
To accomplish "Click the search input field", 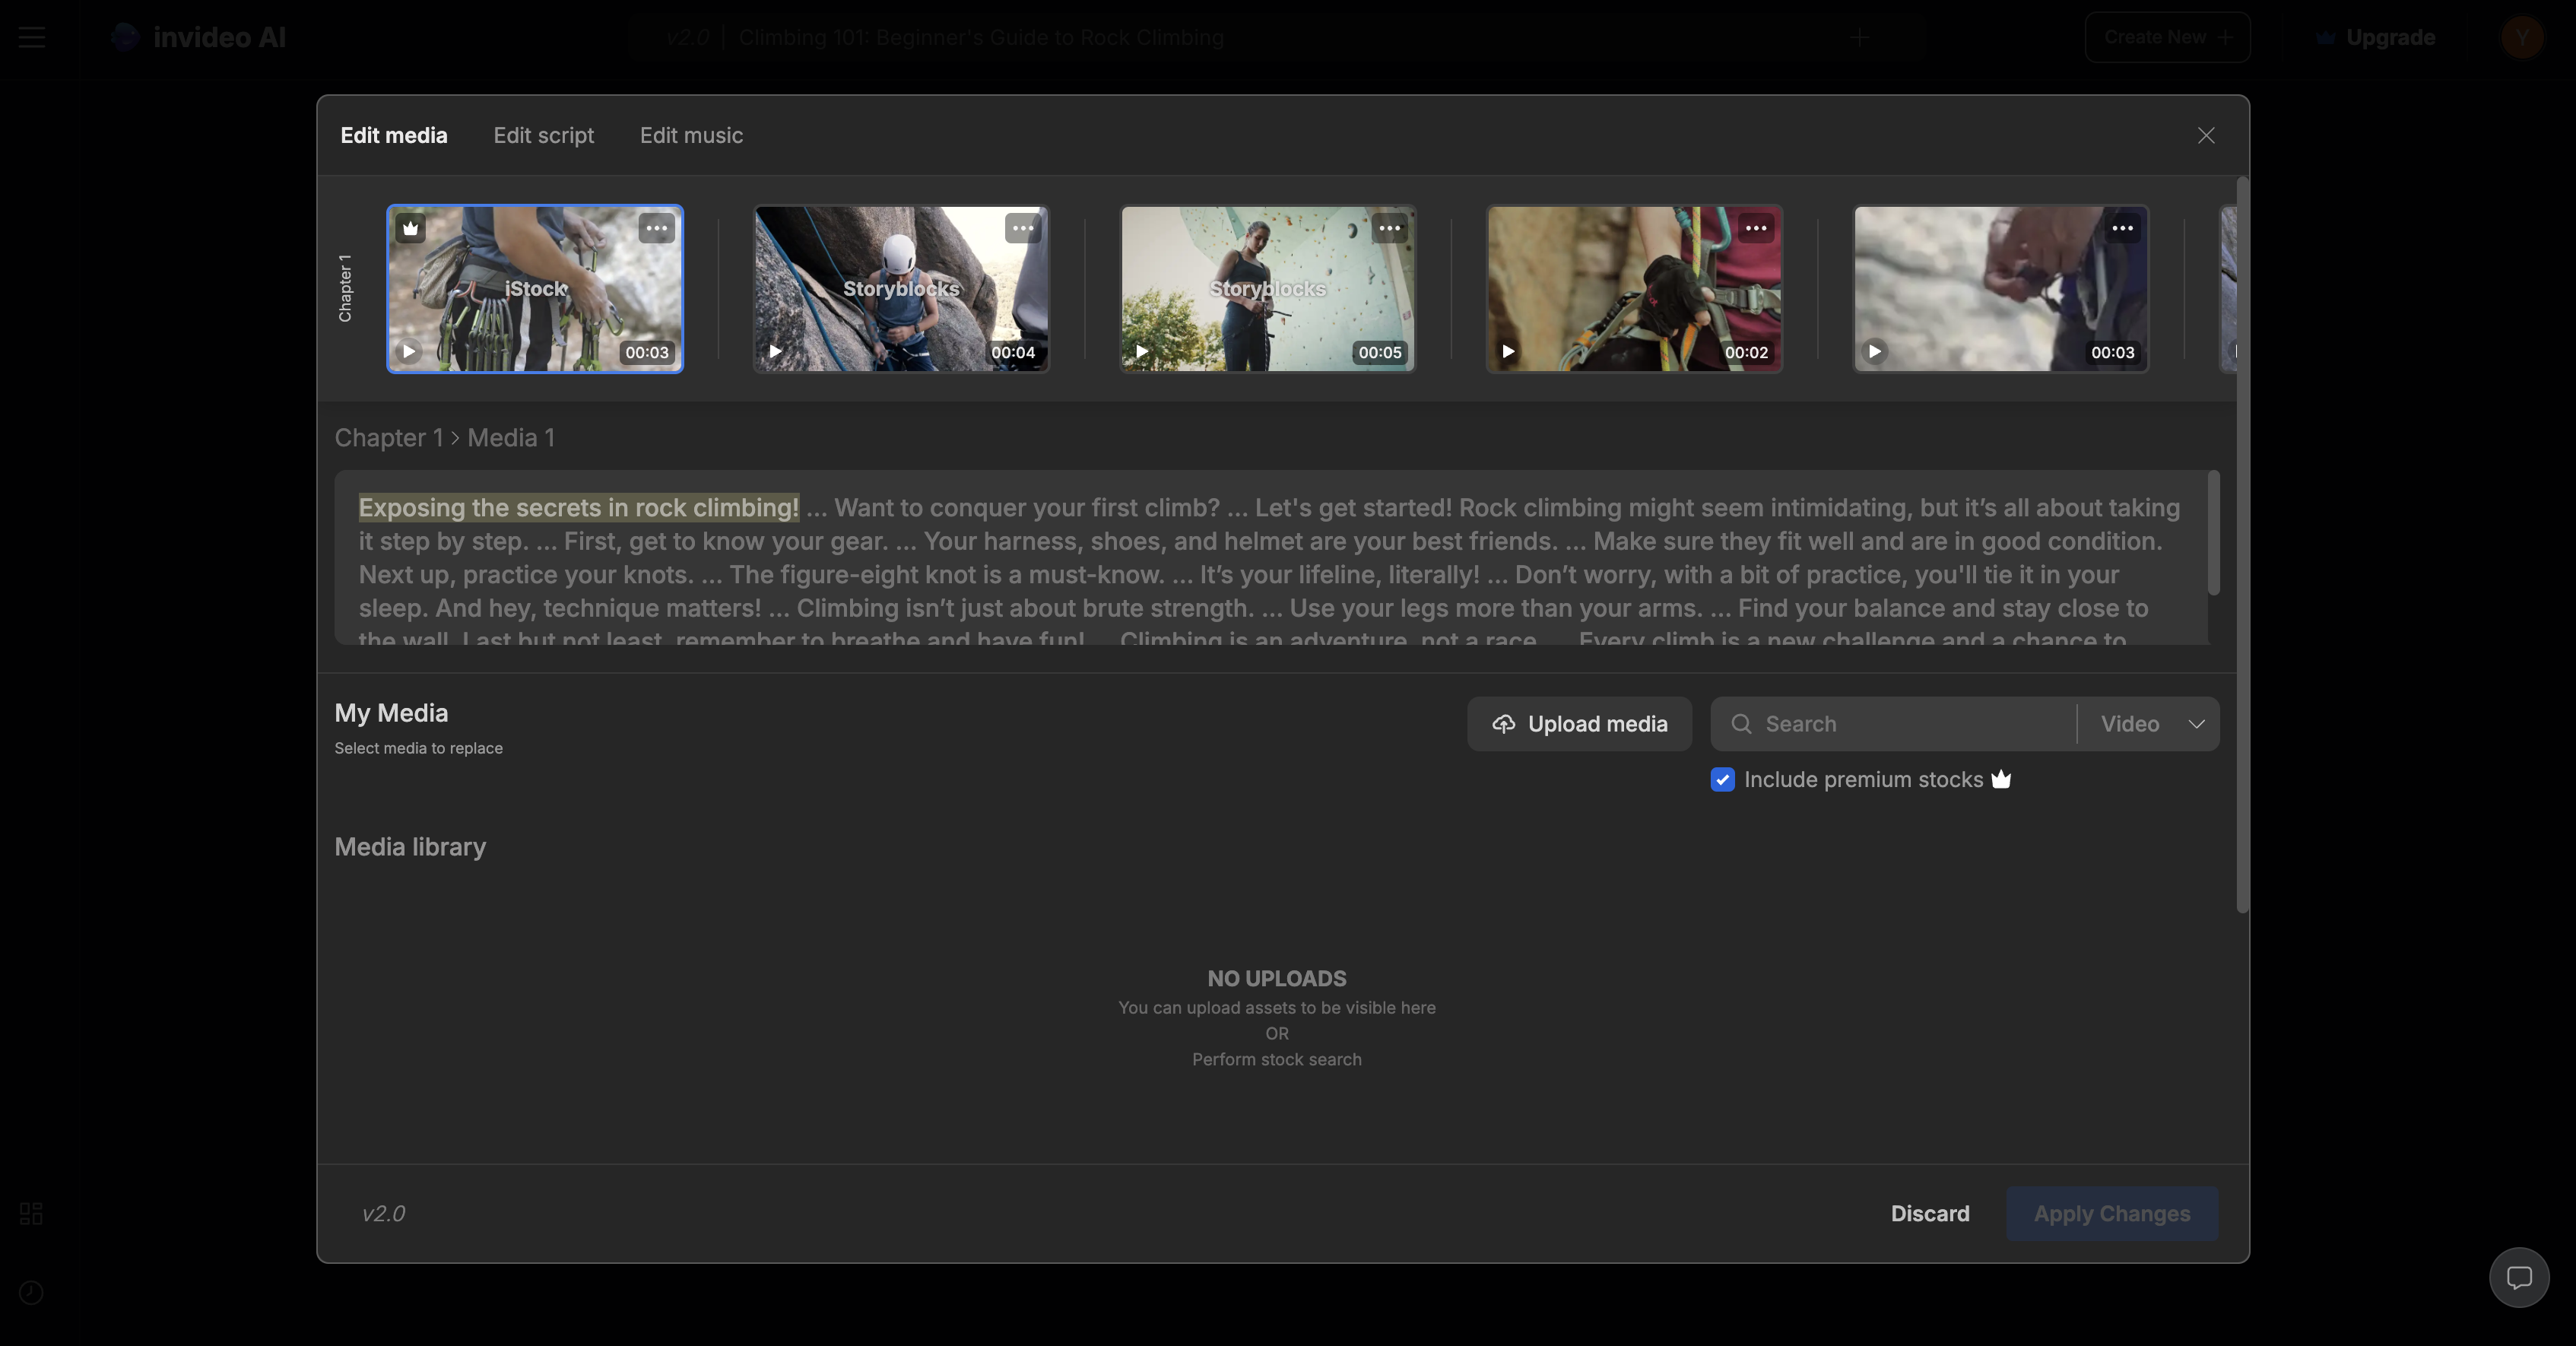I will click(1895, 722).
